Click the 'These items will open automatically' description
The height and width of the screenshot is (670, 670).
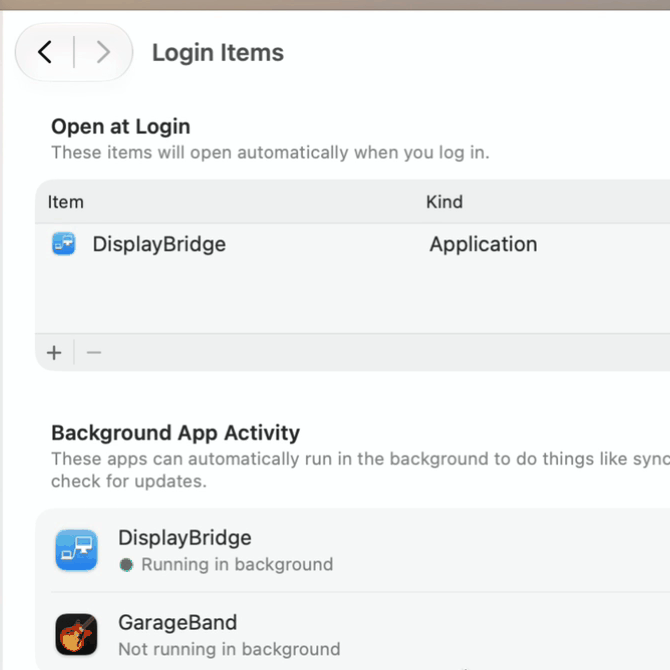click(x=270, y=153)
